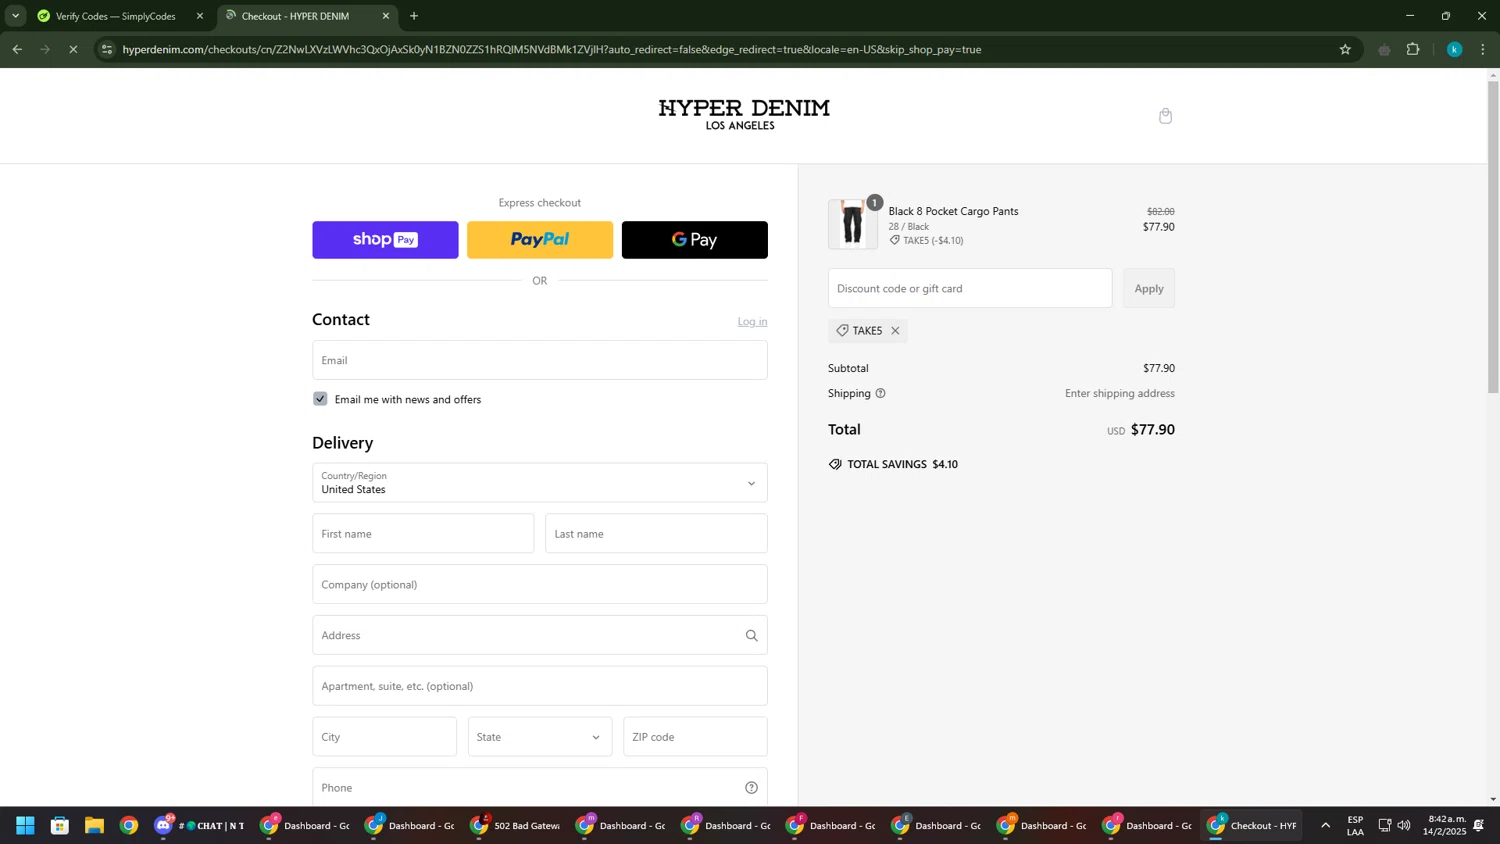Pay with Shop Pay express checkout
The width and height of the screenshot is (1500, 844).
(385, 240)
